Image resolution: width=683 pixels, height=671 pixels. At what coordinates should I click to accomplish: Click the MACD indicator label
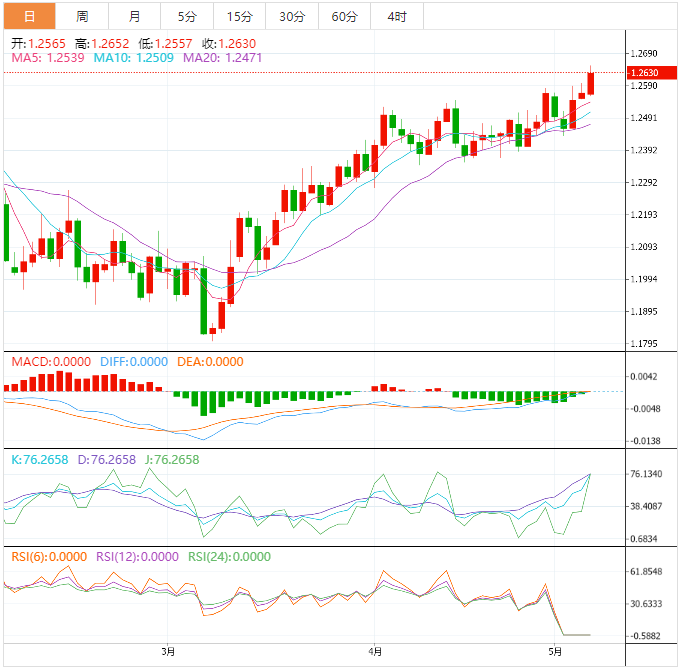click(x=50, y=362)
